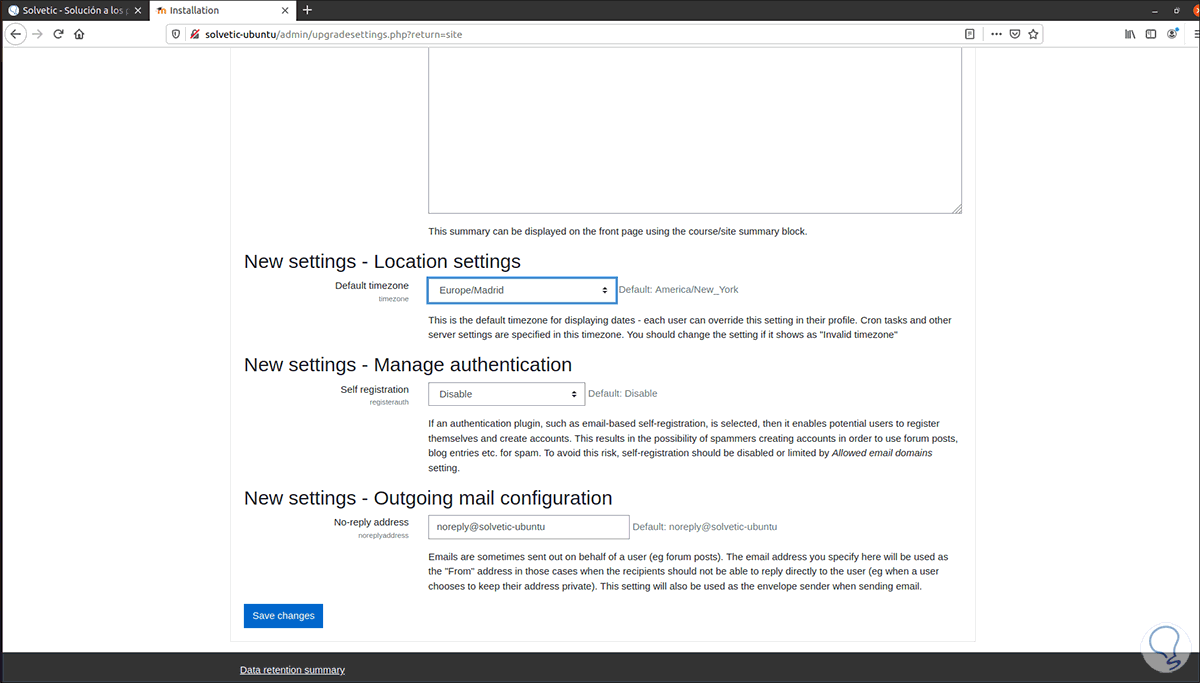This screenshot has height=683, width=1200.
Task: Open the Self registration dropdown
Action: (506, 394)
